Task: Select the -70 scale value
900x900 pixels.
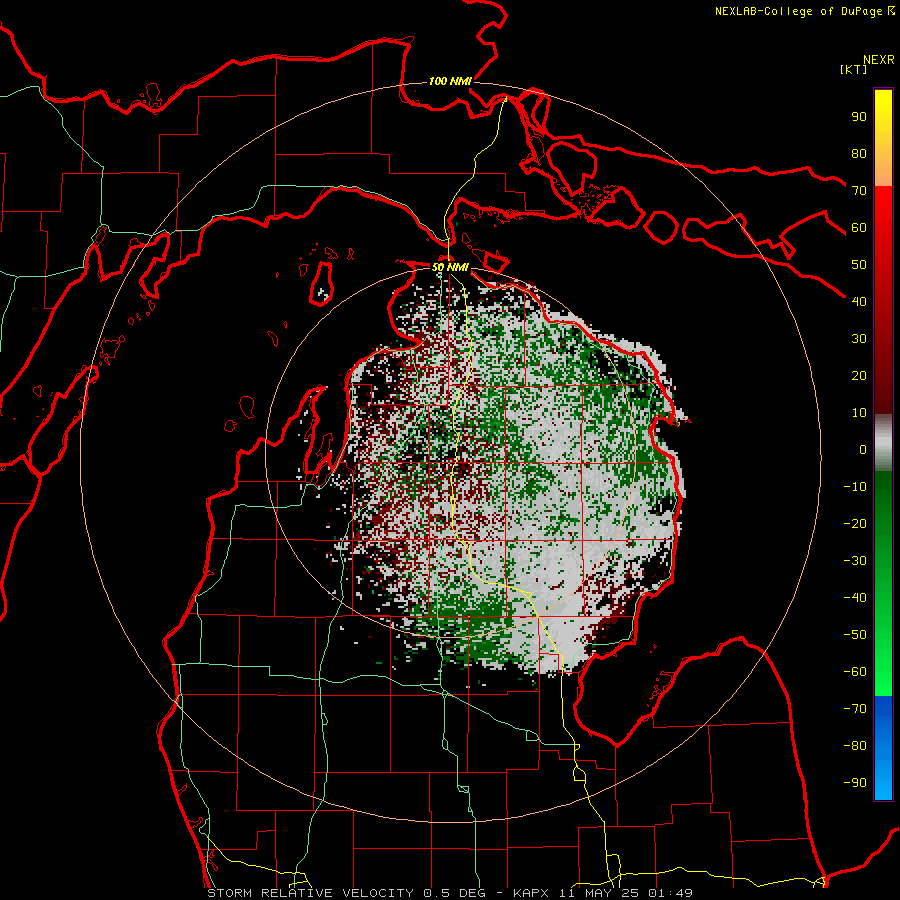Action: coord(855,709)
